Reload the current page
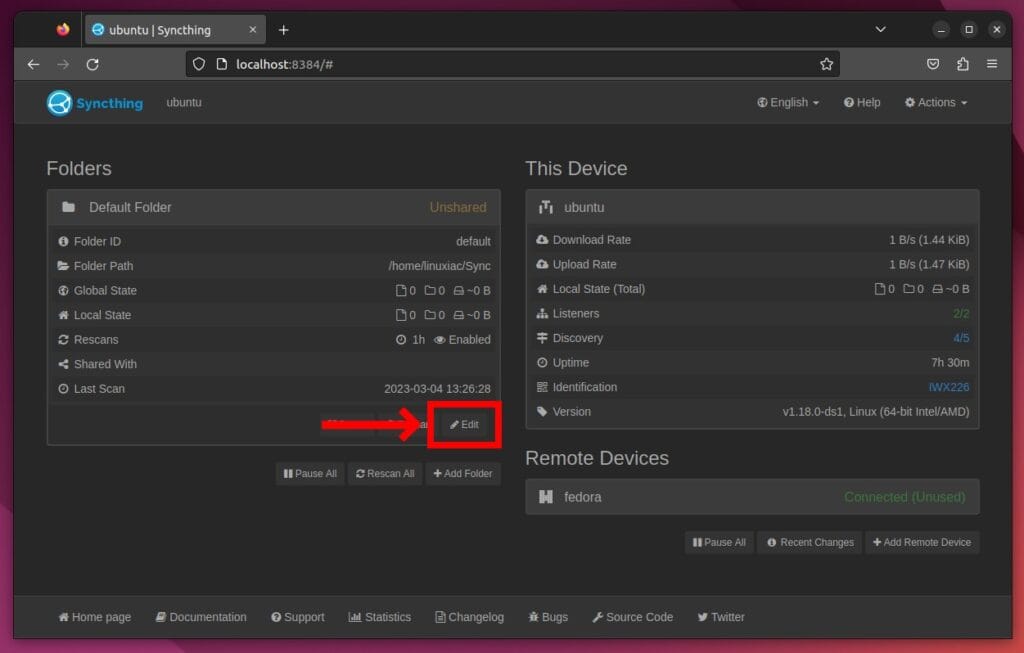The height and width of the screenshot is (653, 1024). (x=93, y=64)
